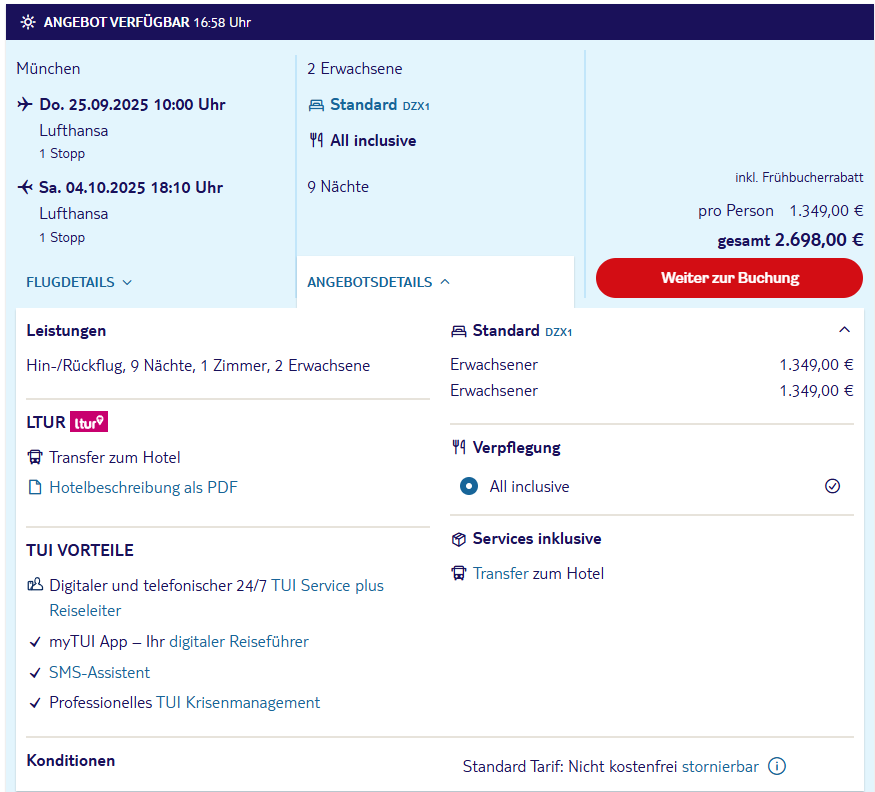This screenshot has height=792, width=875.
Task: Click the stornierbar link
Action: (720, 766)
